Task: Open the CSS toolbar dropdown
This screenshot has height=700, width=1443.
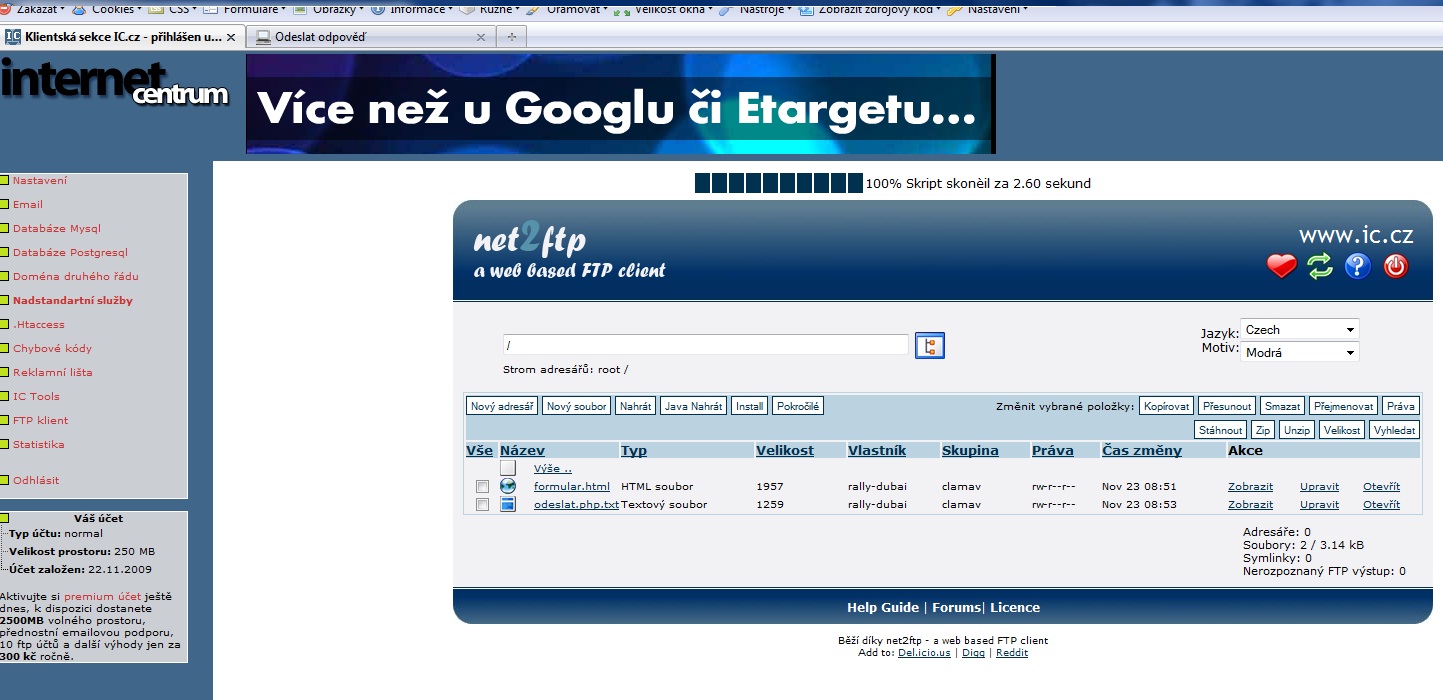Action: [172, 9]
